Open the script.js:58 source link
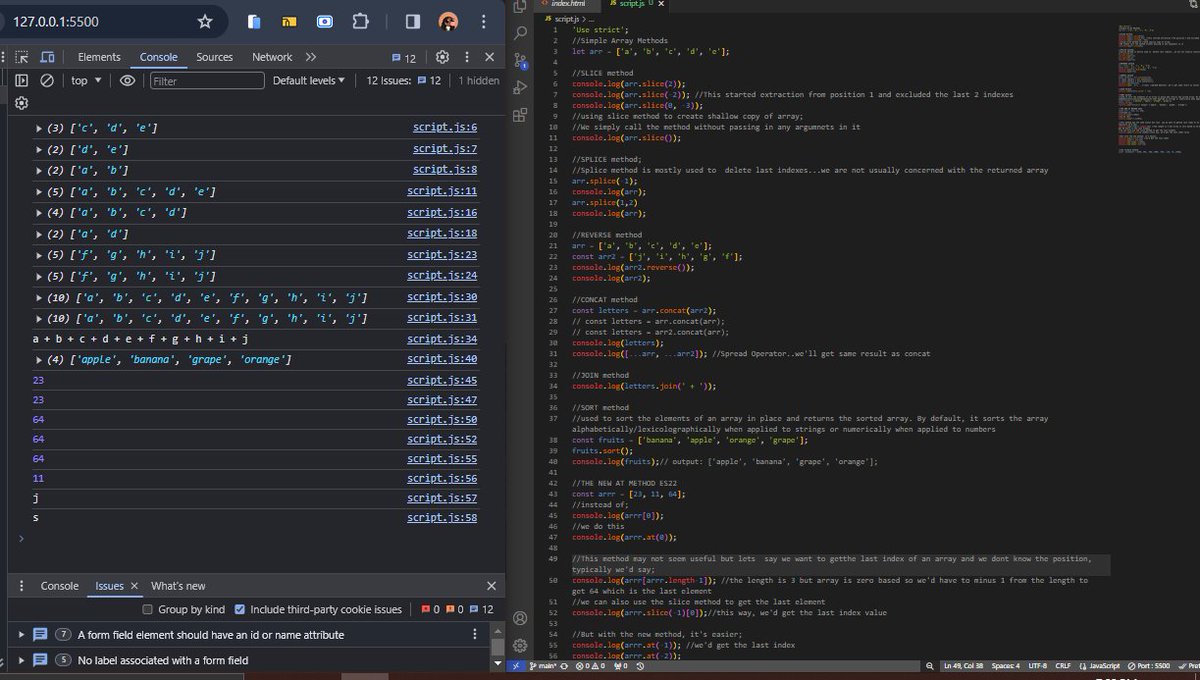This screenshot has width=1200, height=680. pyautogui.click(x=442, y=517)
